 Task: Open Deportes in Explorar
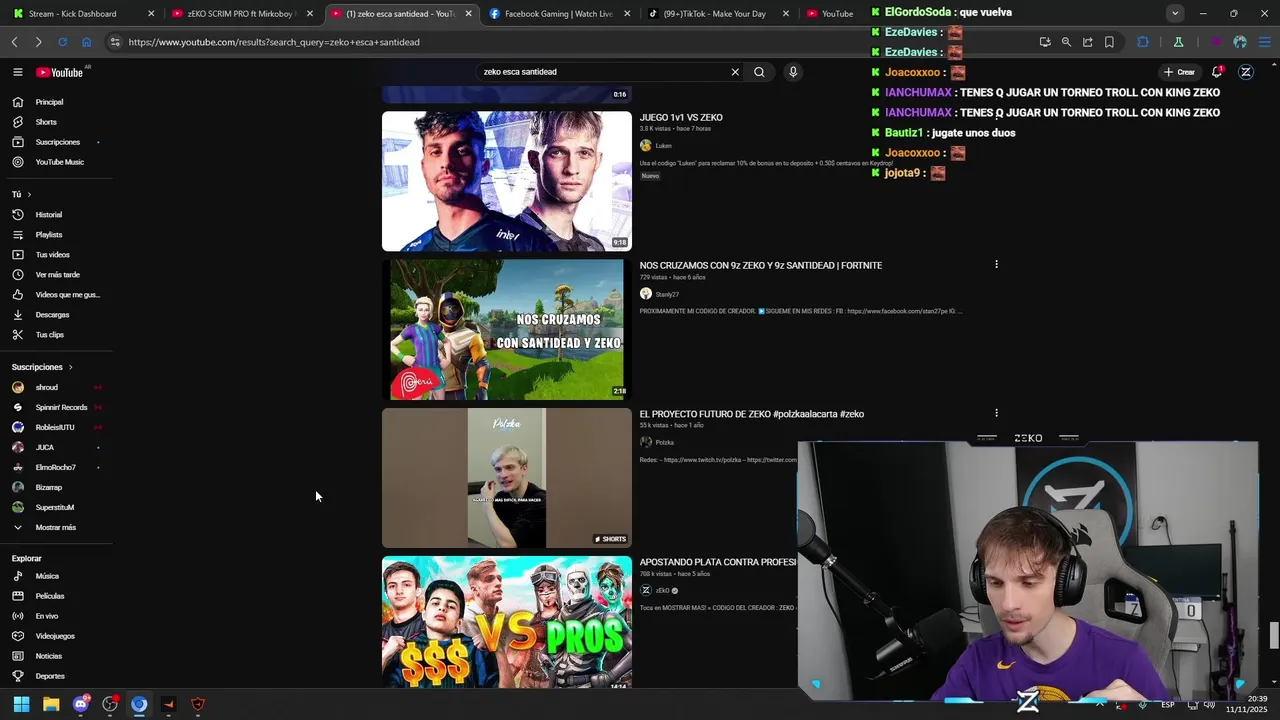[56, 676]
